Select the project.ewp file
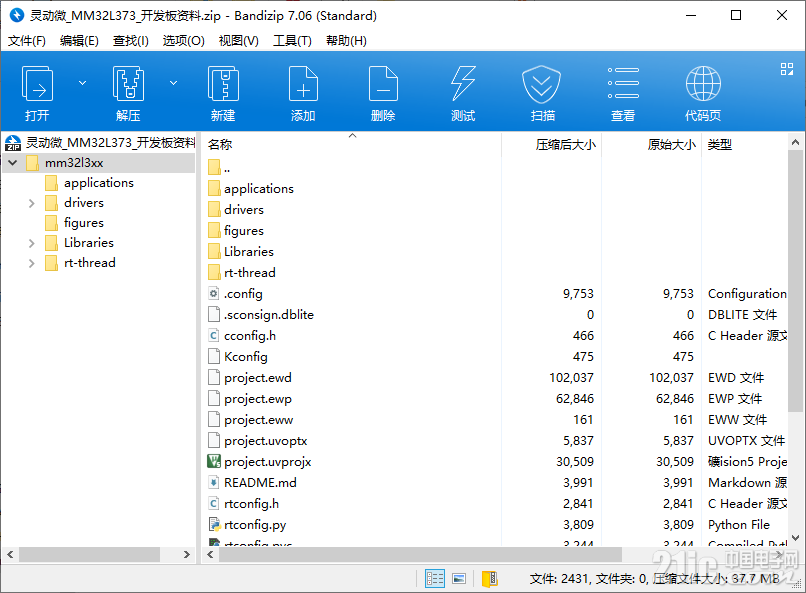This screenshot has width=806, height=593. [x=250, y=399]
